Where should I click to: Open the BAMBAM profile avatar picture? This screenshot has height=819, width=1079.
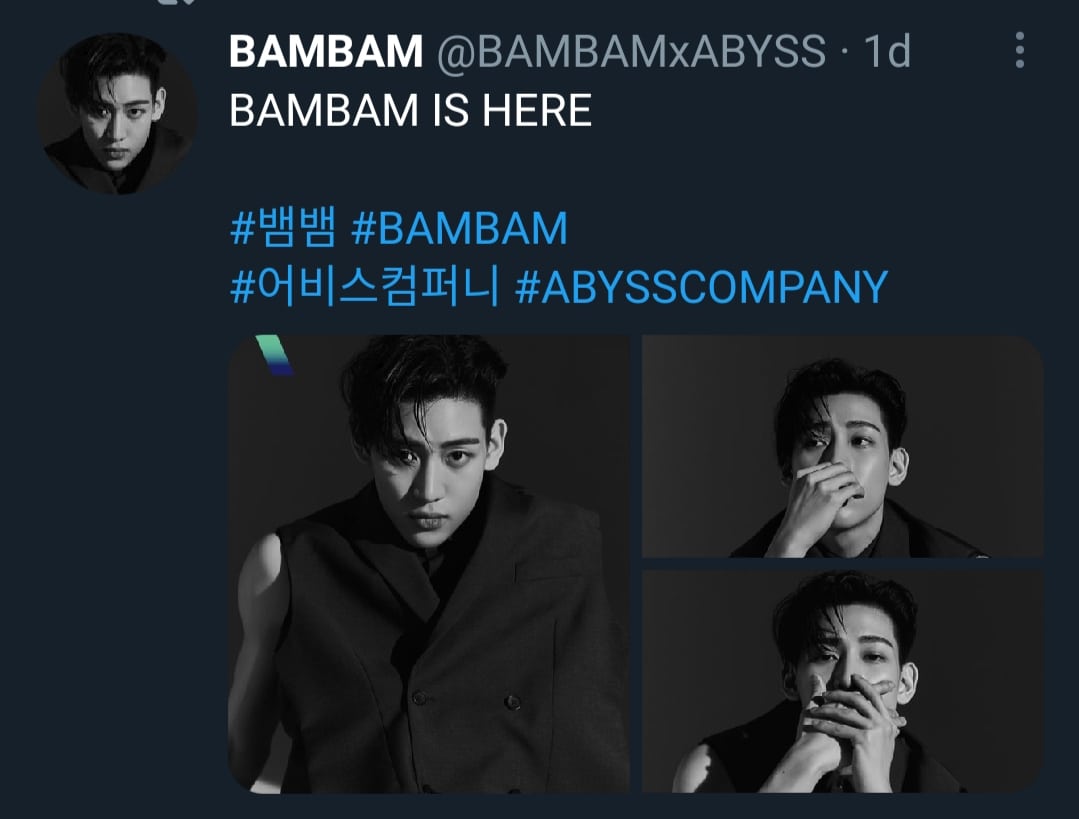117,114
